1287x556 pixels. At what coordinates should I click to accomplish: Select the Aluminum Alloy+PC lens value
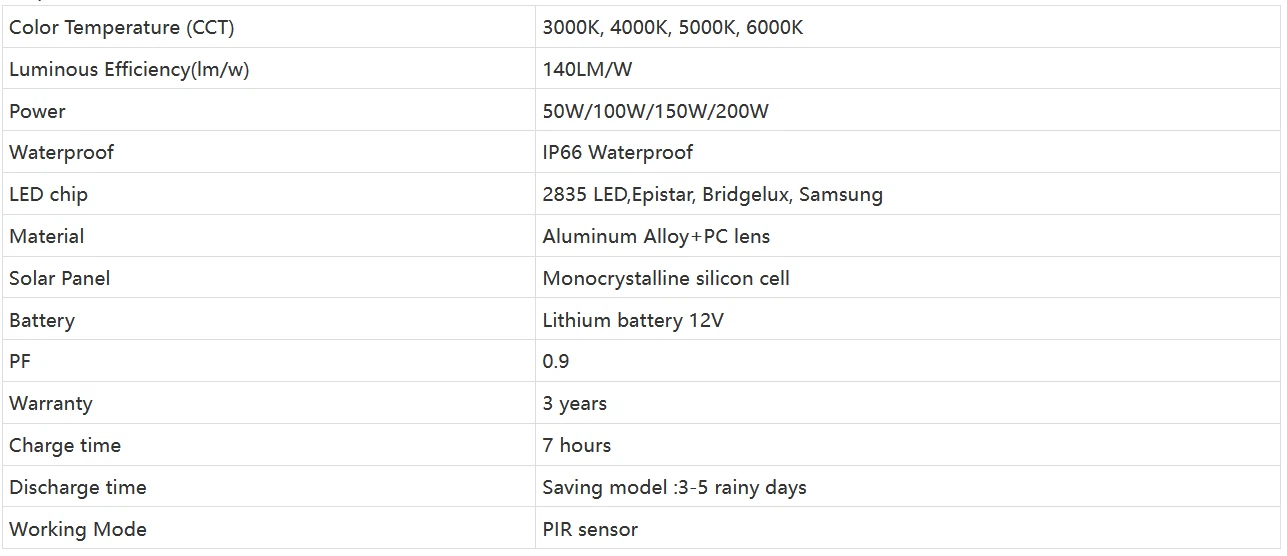point(656,237)
